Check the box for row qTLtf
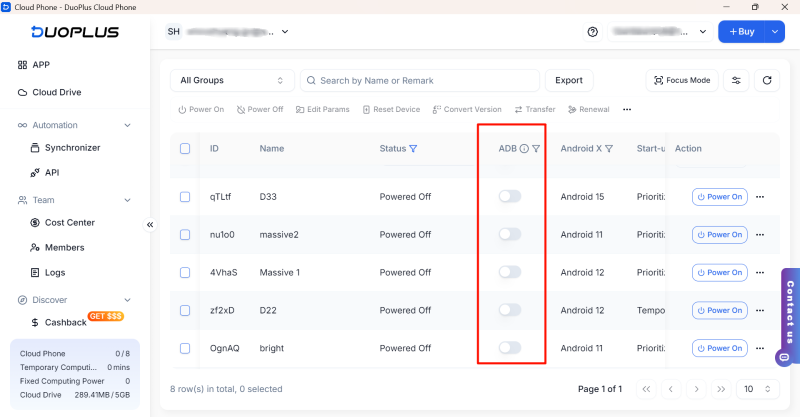The height and width of the screenshot is (417, 800). pos(185,197)
